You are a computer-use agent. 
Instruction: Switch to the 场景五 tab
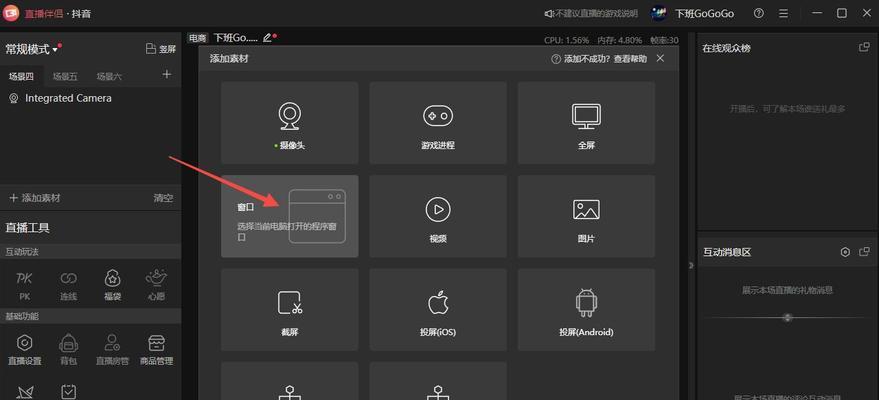(x=65, y=77)
